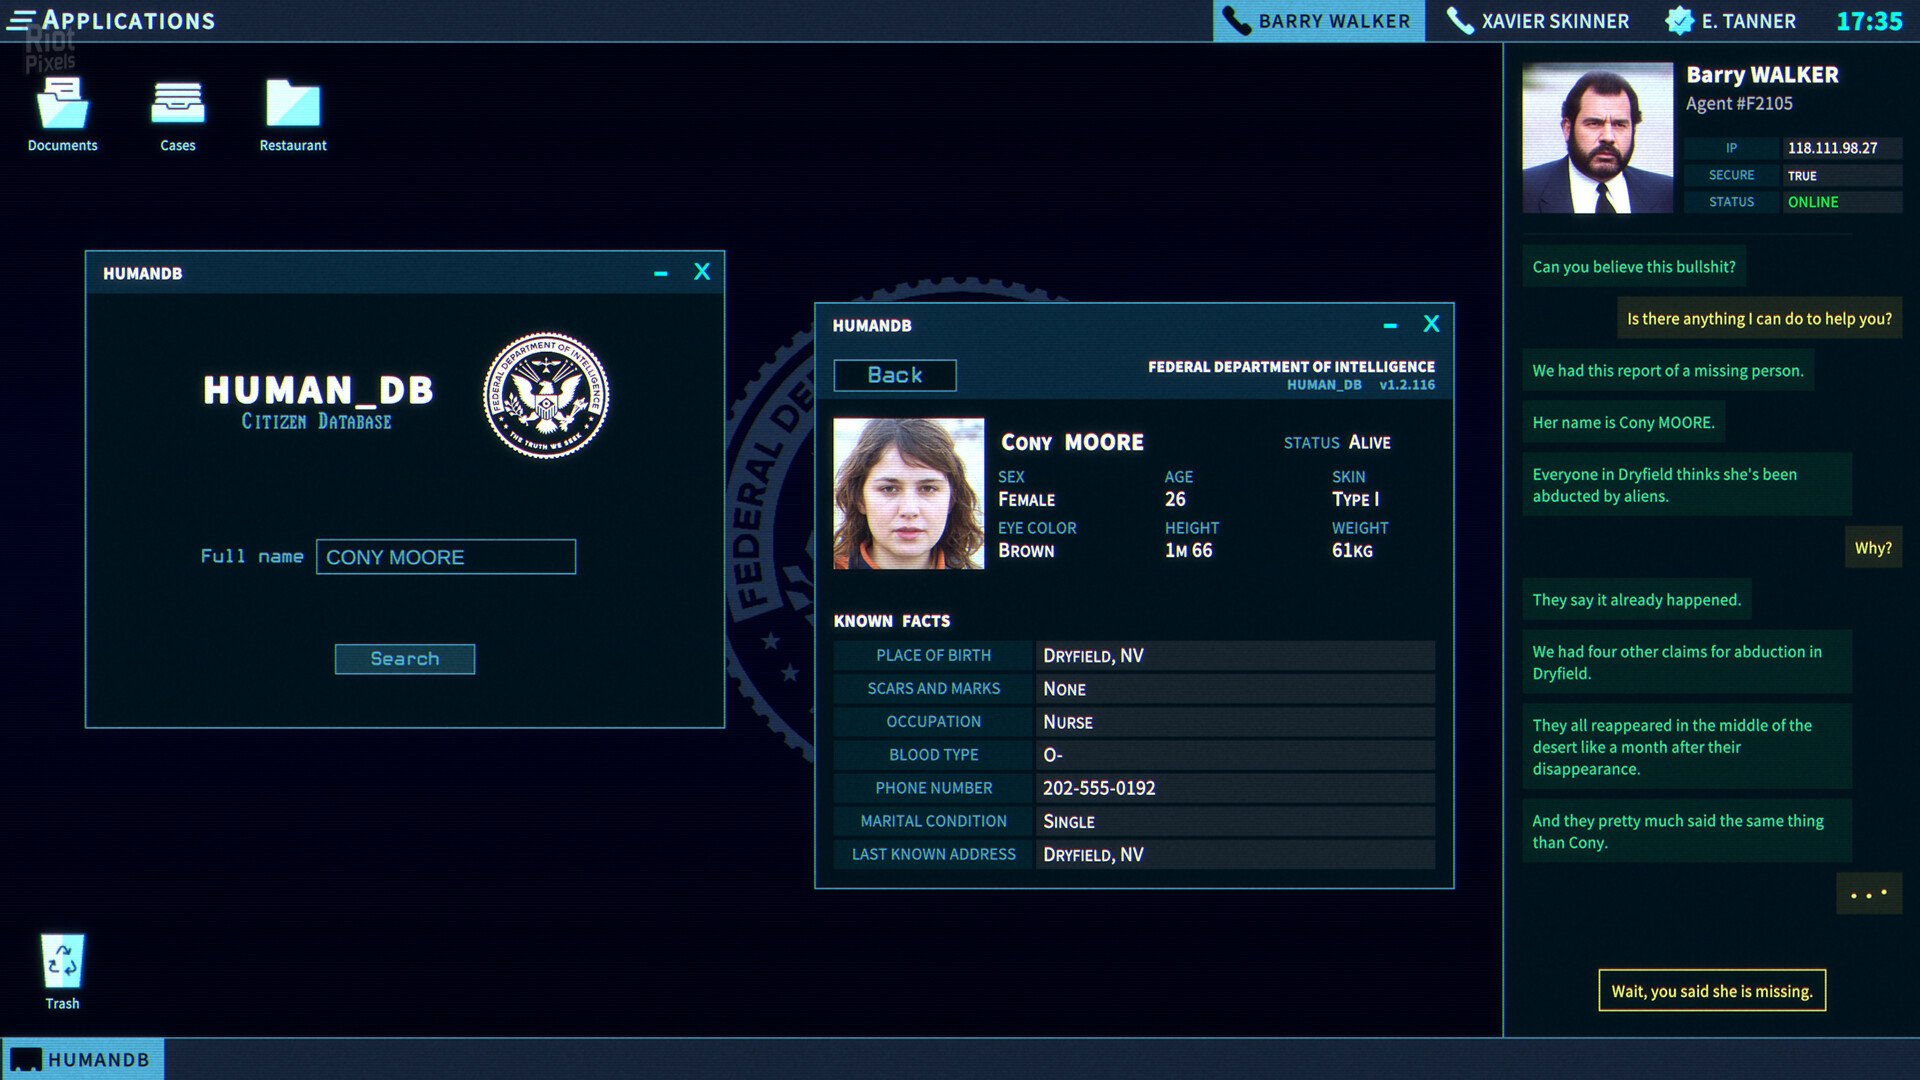
Task: Click the typing indicator dots in the chat
Action: [1869, 894]
